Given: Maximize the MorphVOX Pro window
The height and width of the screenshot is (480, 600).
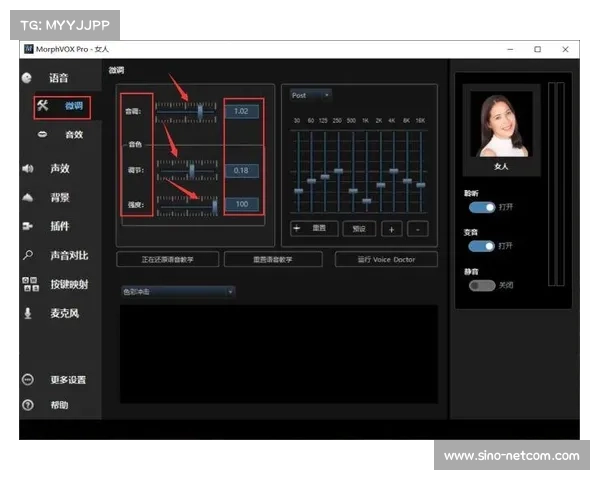Looking at the screenshot, I should pos(538,49).
